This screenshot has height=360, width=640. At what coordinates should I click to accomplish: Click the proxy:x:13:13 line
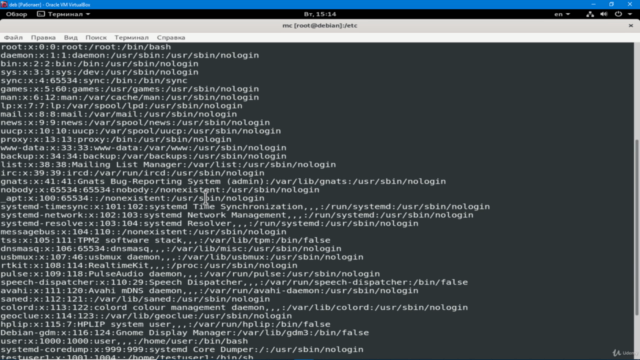point(116,139)
